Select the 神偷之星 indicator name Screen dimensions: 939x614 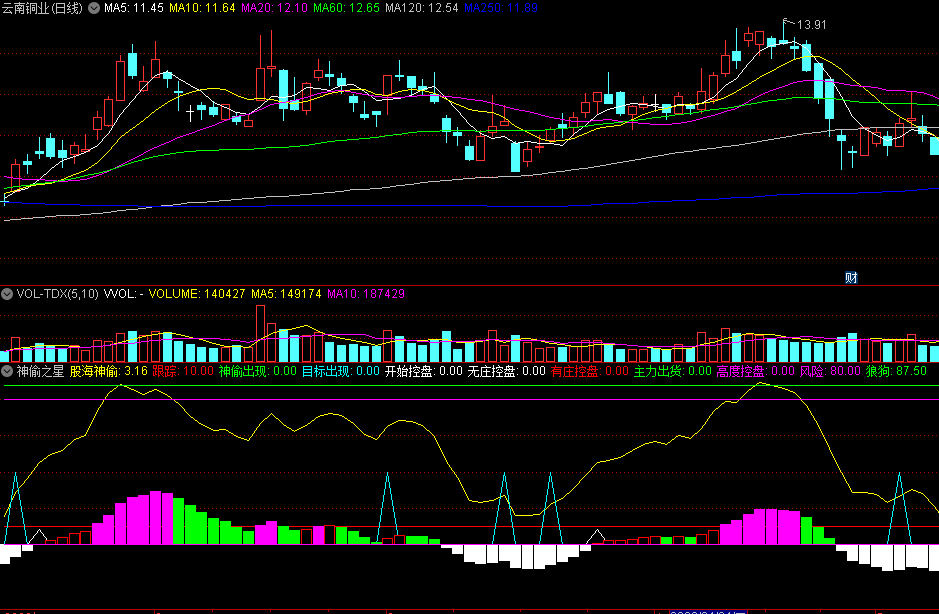tap(40, 371)
